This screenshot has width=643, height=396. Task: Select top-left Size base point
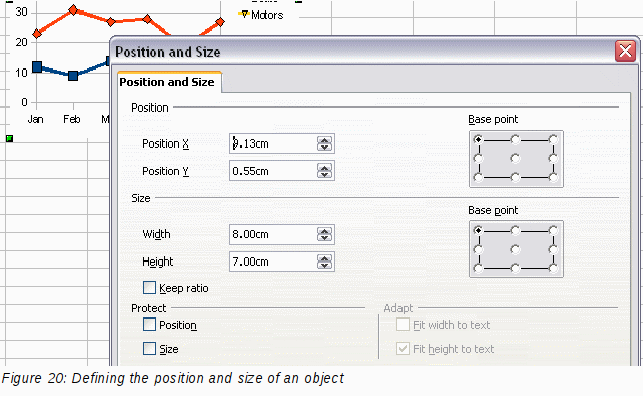[x=478, y=230]
